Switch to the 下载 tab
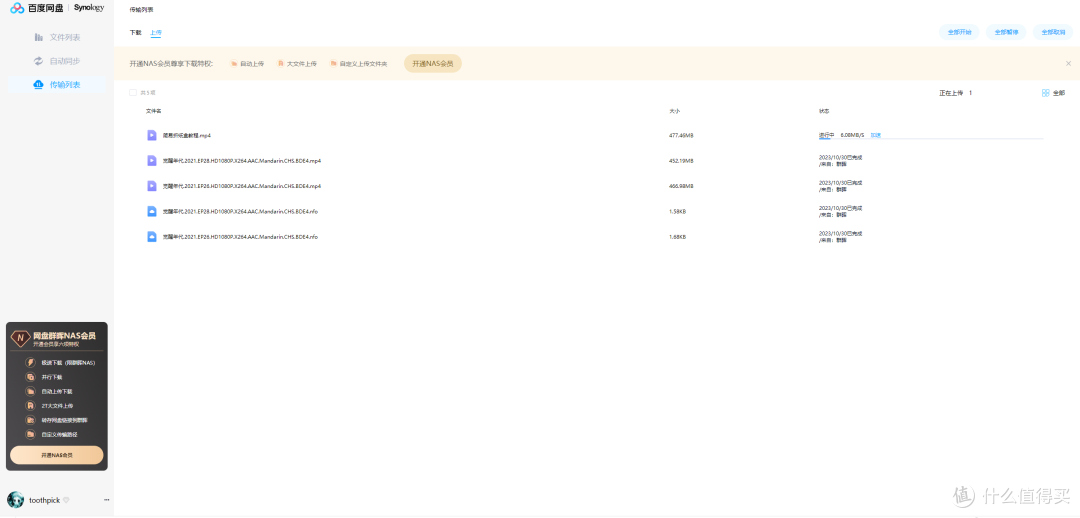 click(x=135, y=32)
